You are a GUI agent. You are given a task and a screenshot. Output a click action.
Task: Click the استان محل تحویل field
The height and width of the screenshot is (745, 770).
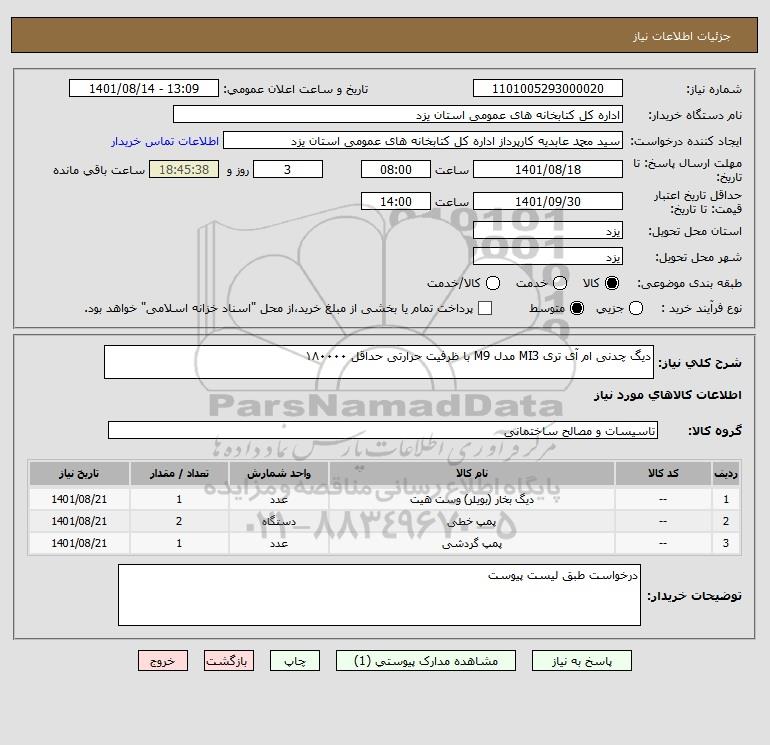pyautogui.click(x=548, y=230)
